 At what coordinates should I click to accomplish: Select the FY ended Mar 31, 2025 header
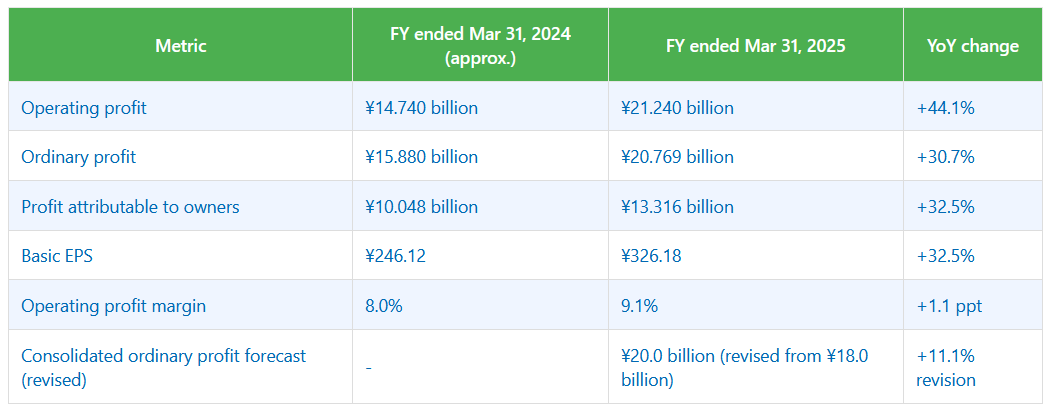[755, 46]
